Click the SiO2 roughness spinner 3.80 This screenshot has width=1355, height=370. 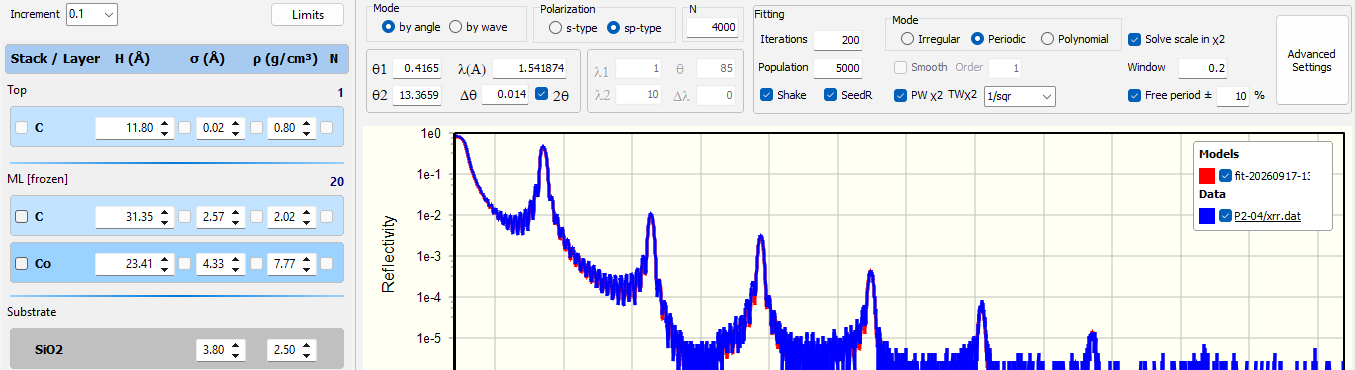pyautogui.click(x=220, y=351)
